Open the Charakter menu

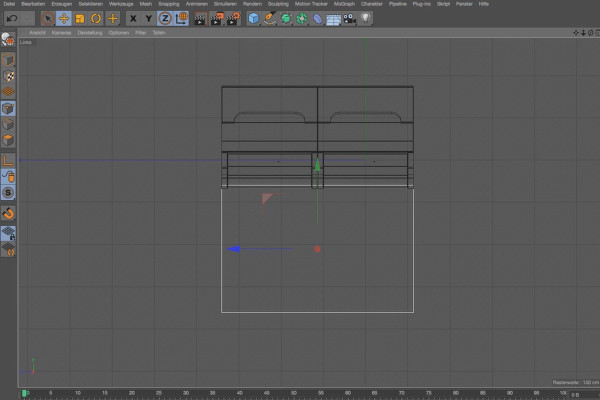coord(372,4)
